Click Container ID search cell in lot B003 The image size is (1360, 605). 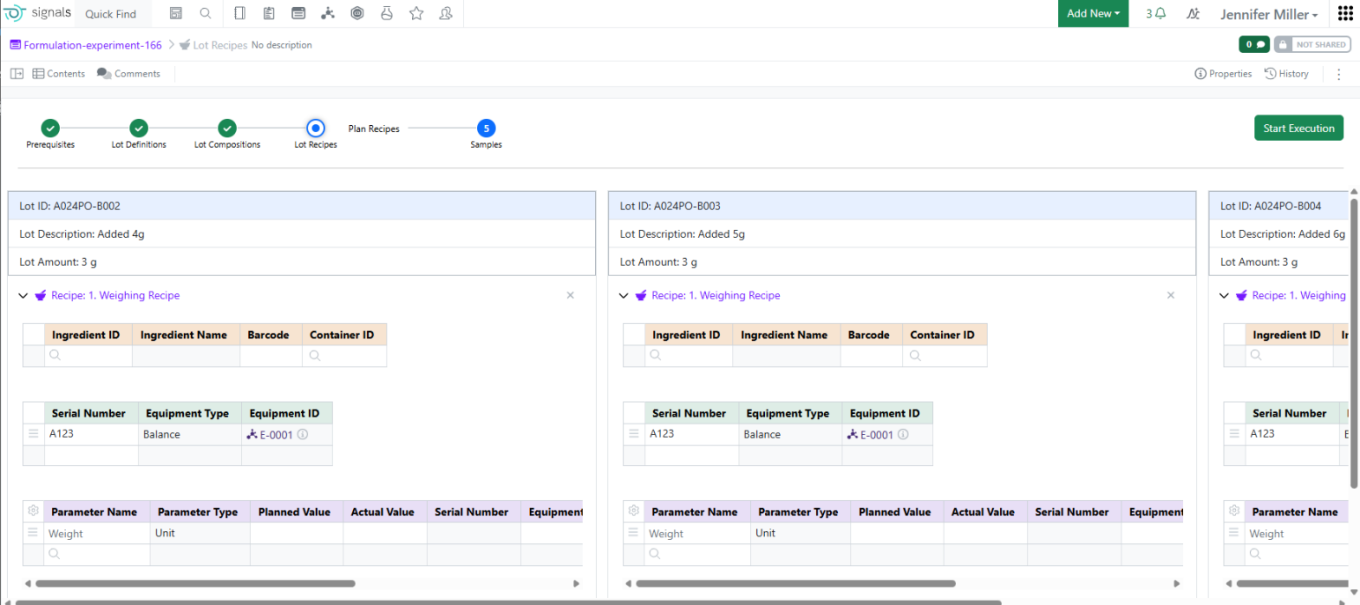[x=944, y=356]
